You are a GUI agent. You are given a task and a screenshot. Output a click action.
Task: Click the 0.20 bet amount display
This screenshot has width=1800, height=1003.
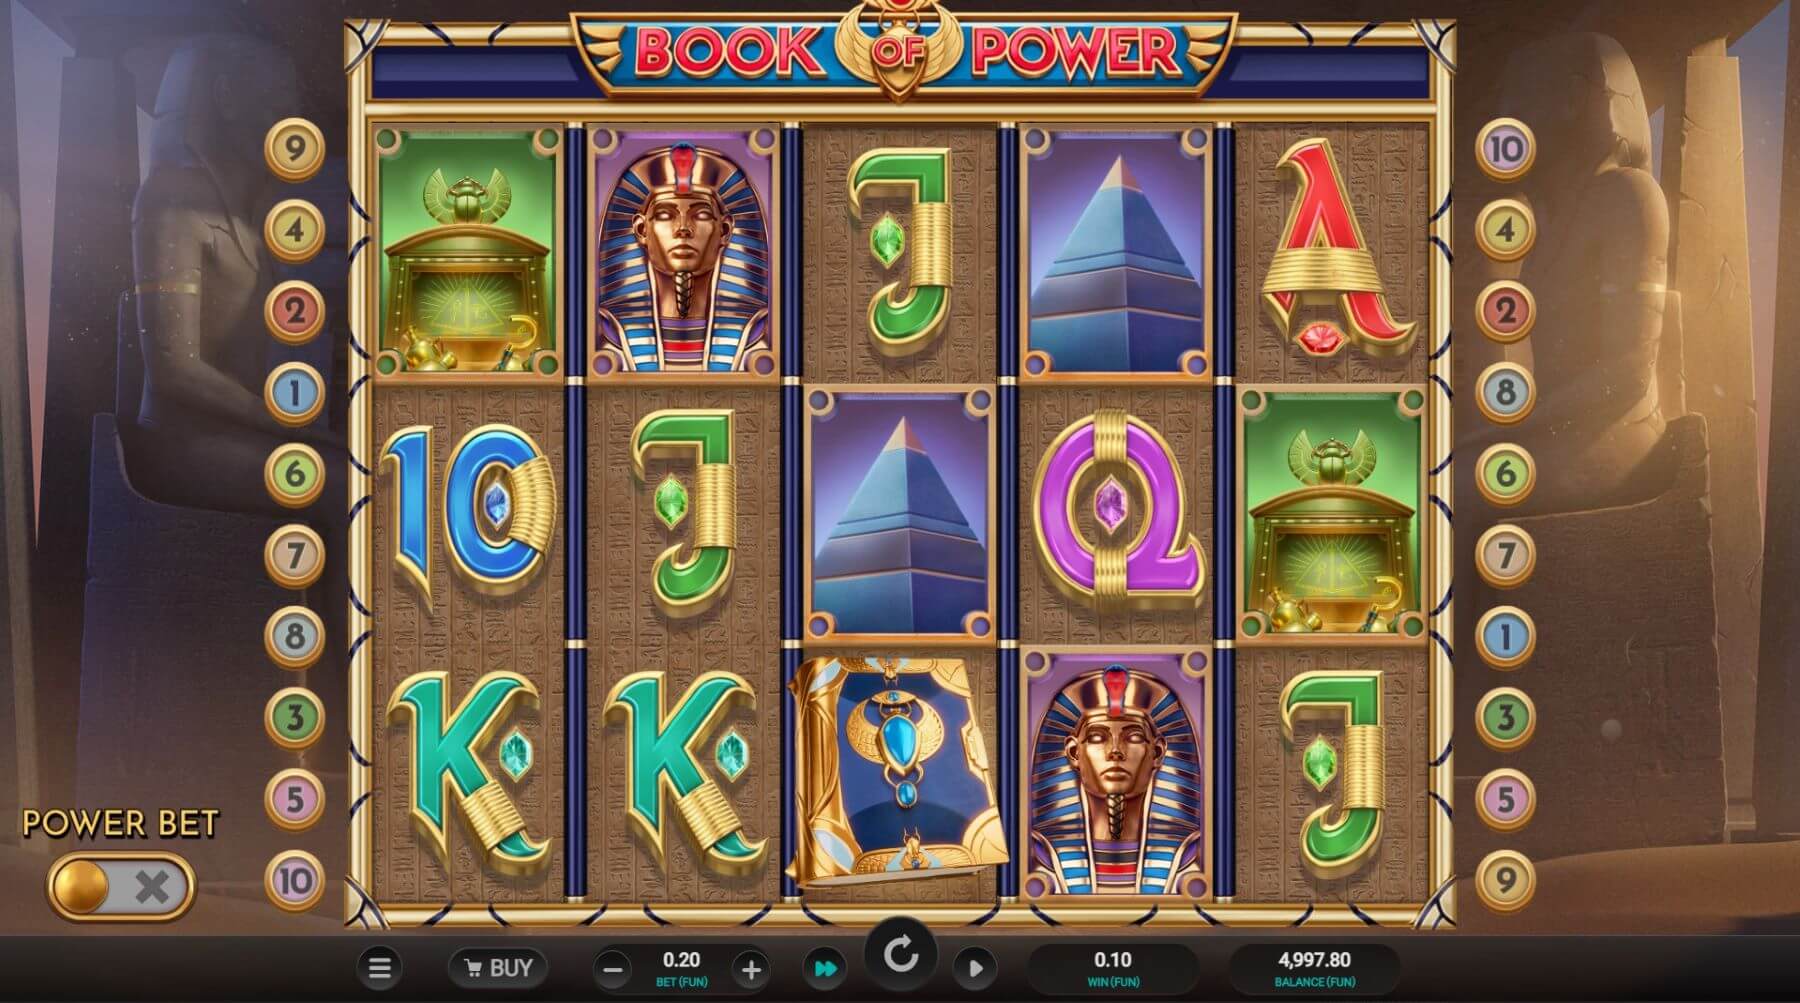point(681,967)
